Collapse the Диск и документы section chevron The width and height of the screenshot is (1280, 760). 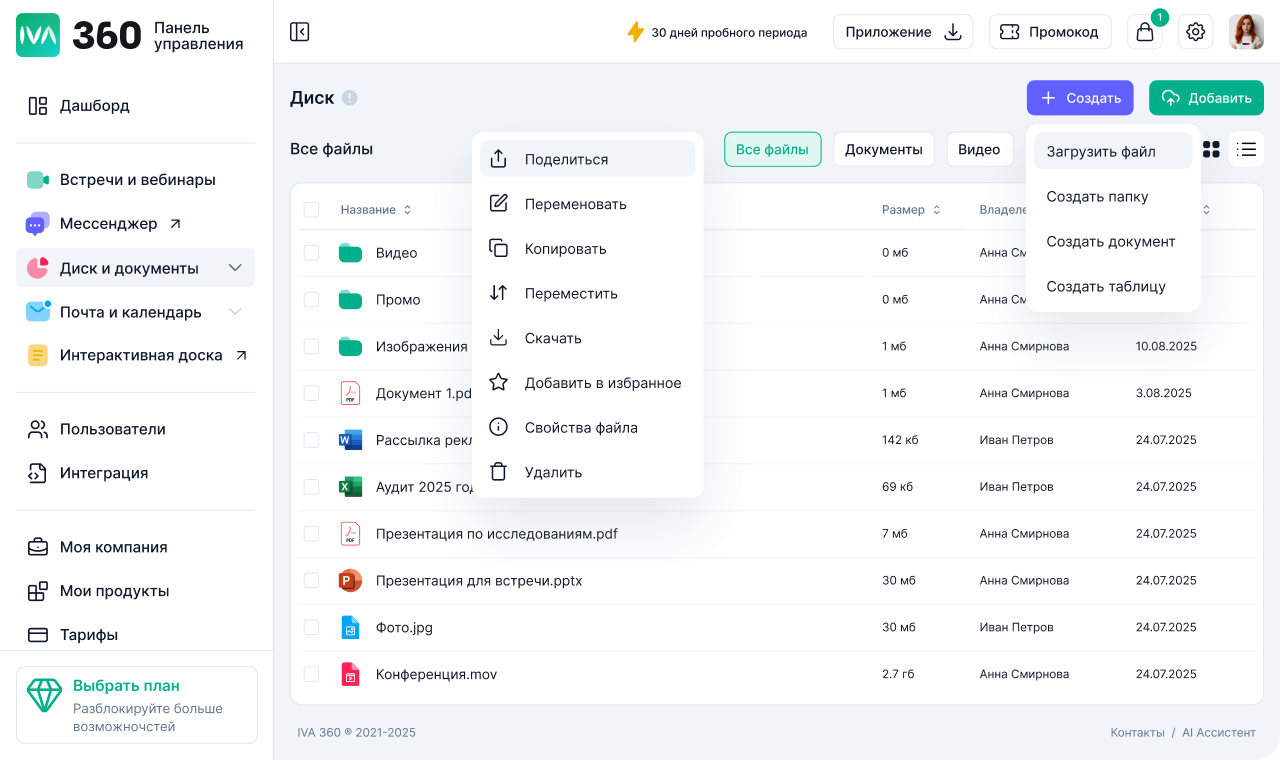tap(235, 267)
